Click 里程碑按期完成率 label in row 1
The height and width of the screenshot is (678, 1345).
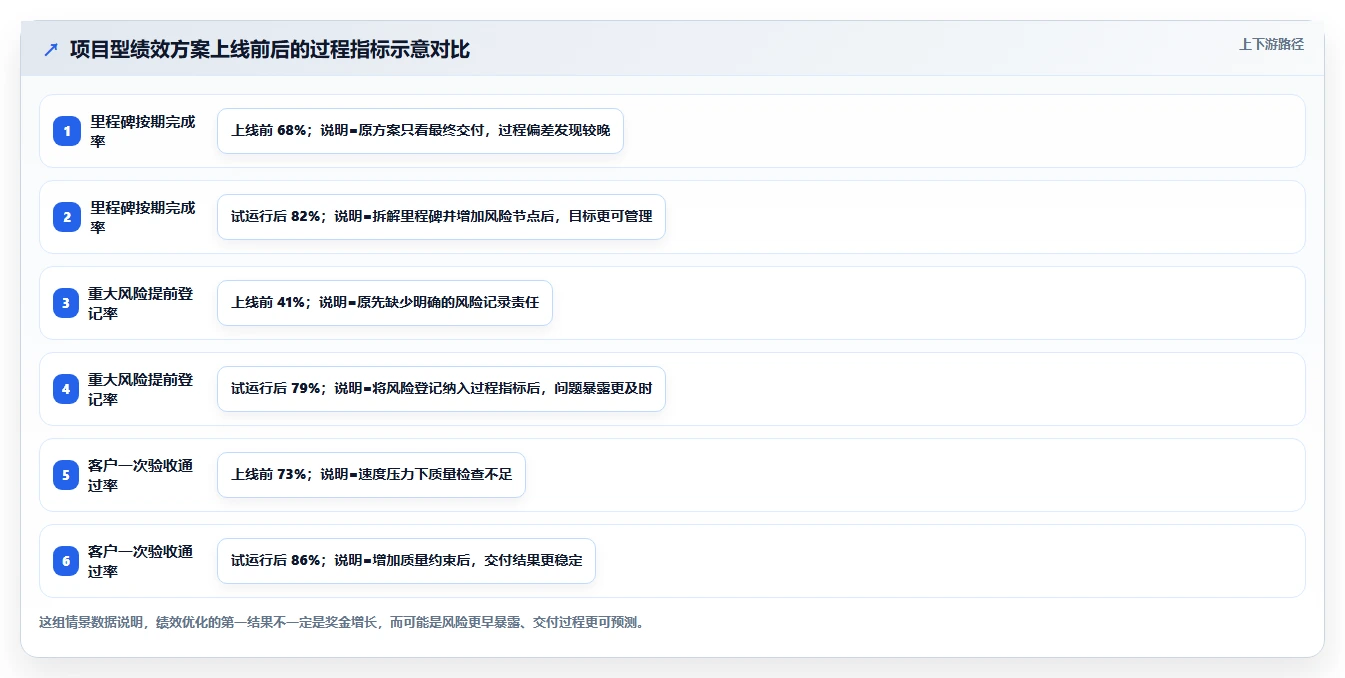click(143, 131)
